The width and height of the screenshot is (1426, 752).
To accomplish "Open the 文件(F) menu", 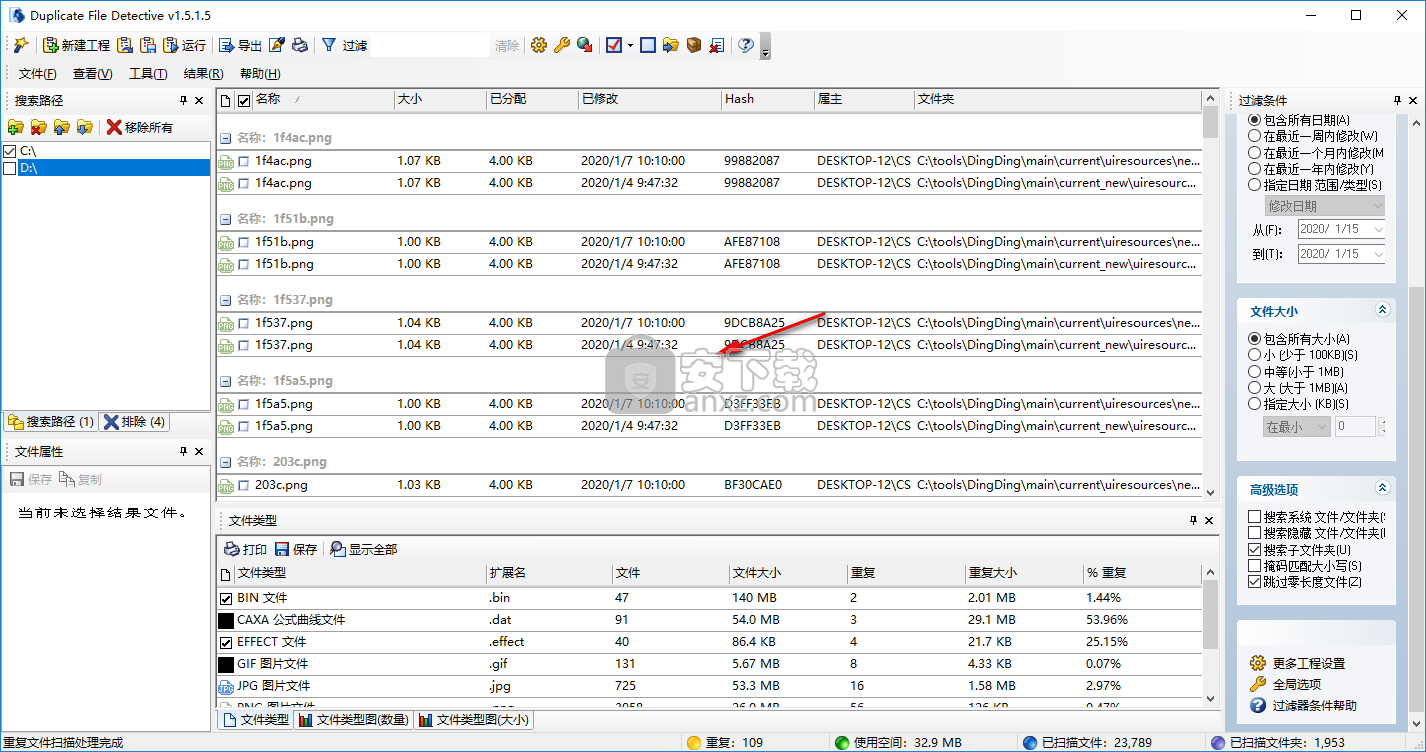I will [x=38, y=74].
